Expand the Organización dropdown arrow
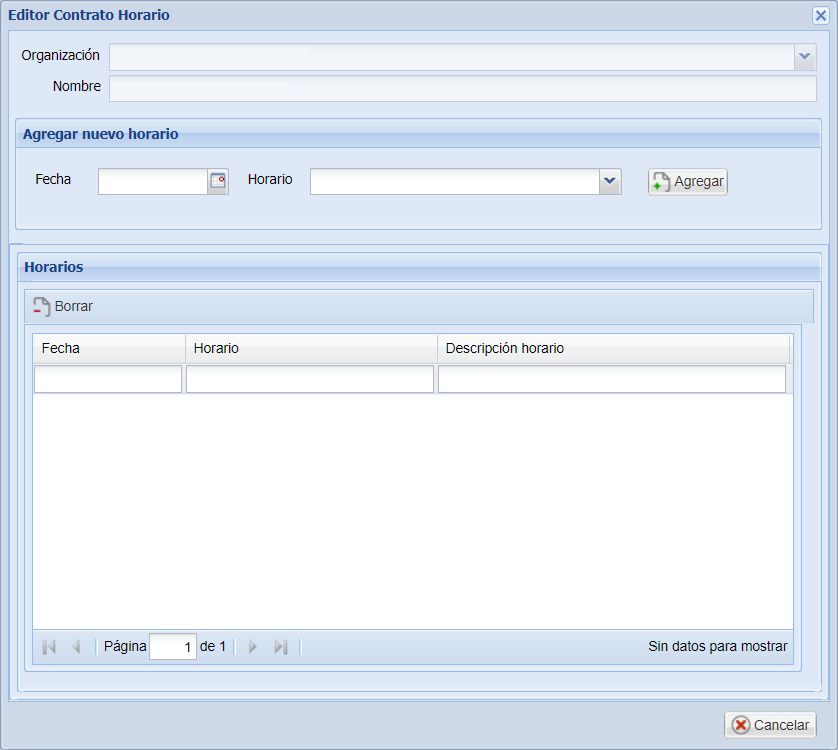838x750 pixels. [x=805, y=57]
